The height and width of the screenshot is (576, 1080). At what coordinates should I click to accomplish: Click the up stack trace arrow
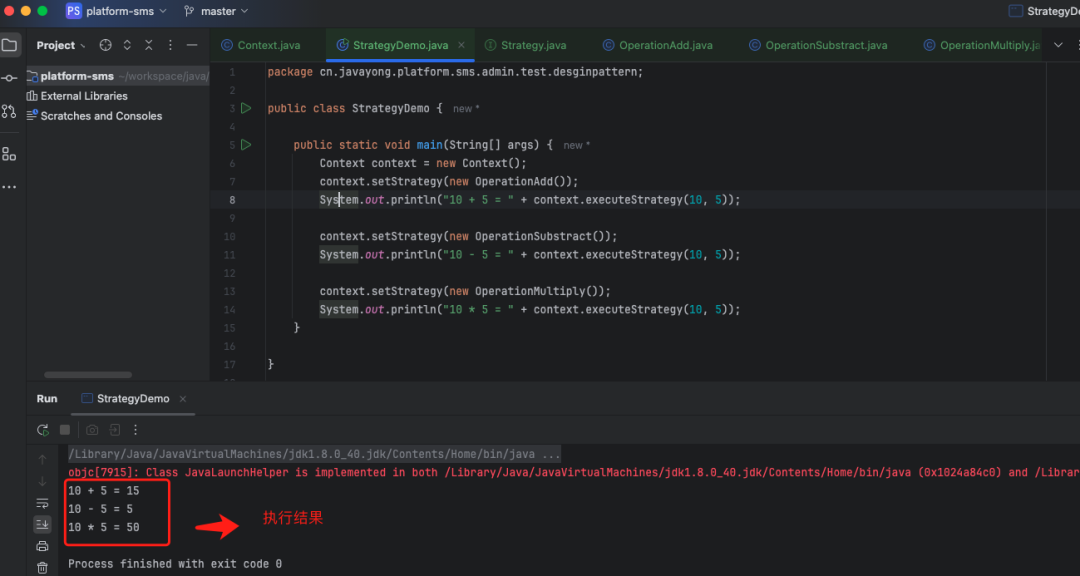pyautogui.click(x=43, y=460)
